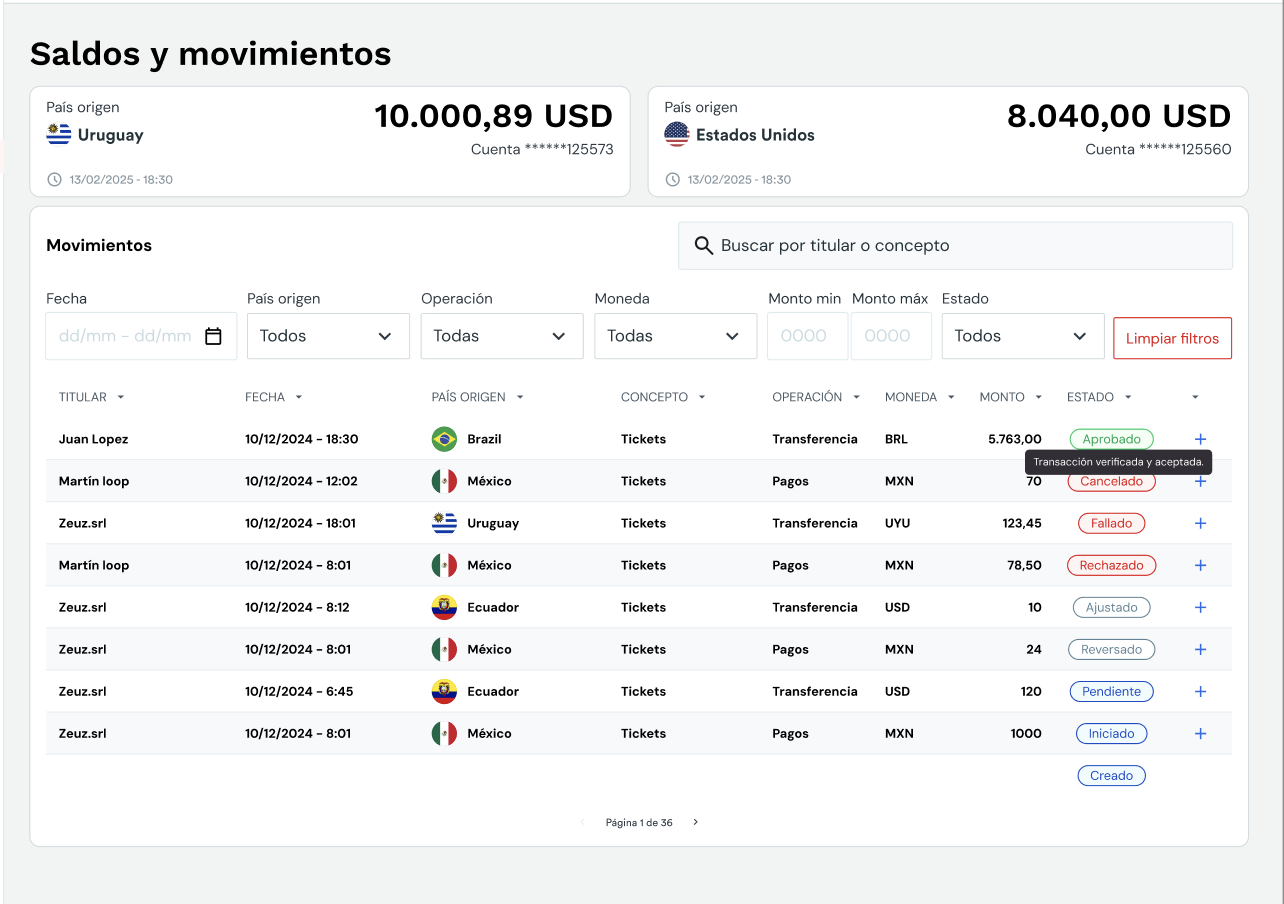Click the UYU currency cell
Screen dimensions: 1284x904
[x=897, y=523]
